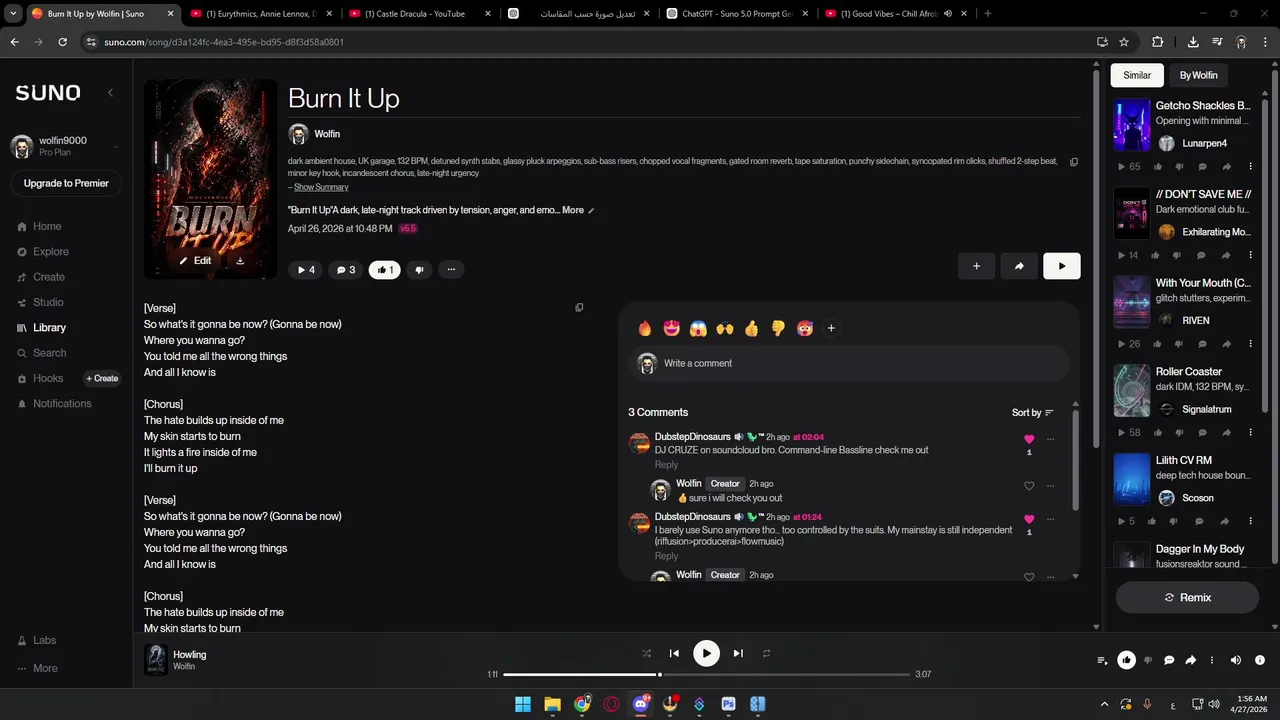Edit the Burn It Up cover art
The height and width of the screenshot is (720, 1280).
[x=195, y=260]
